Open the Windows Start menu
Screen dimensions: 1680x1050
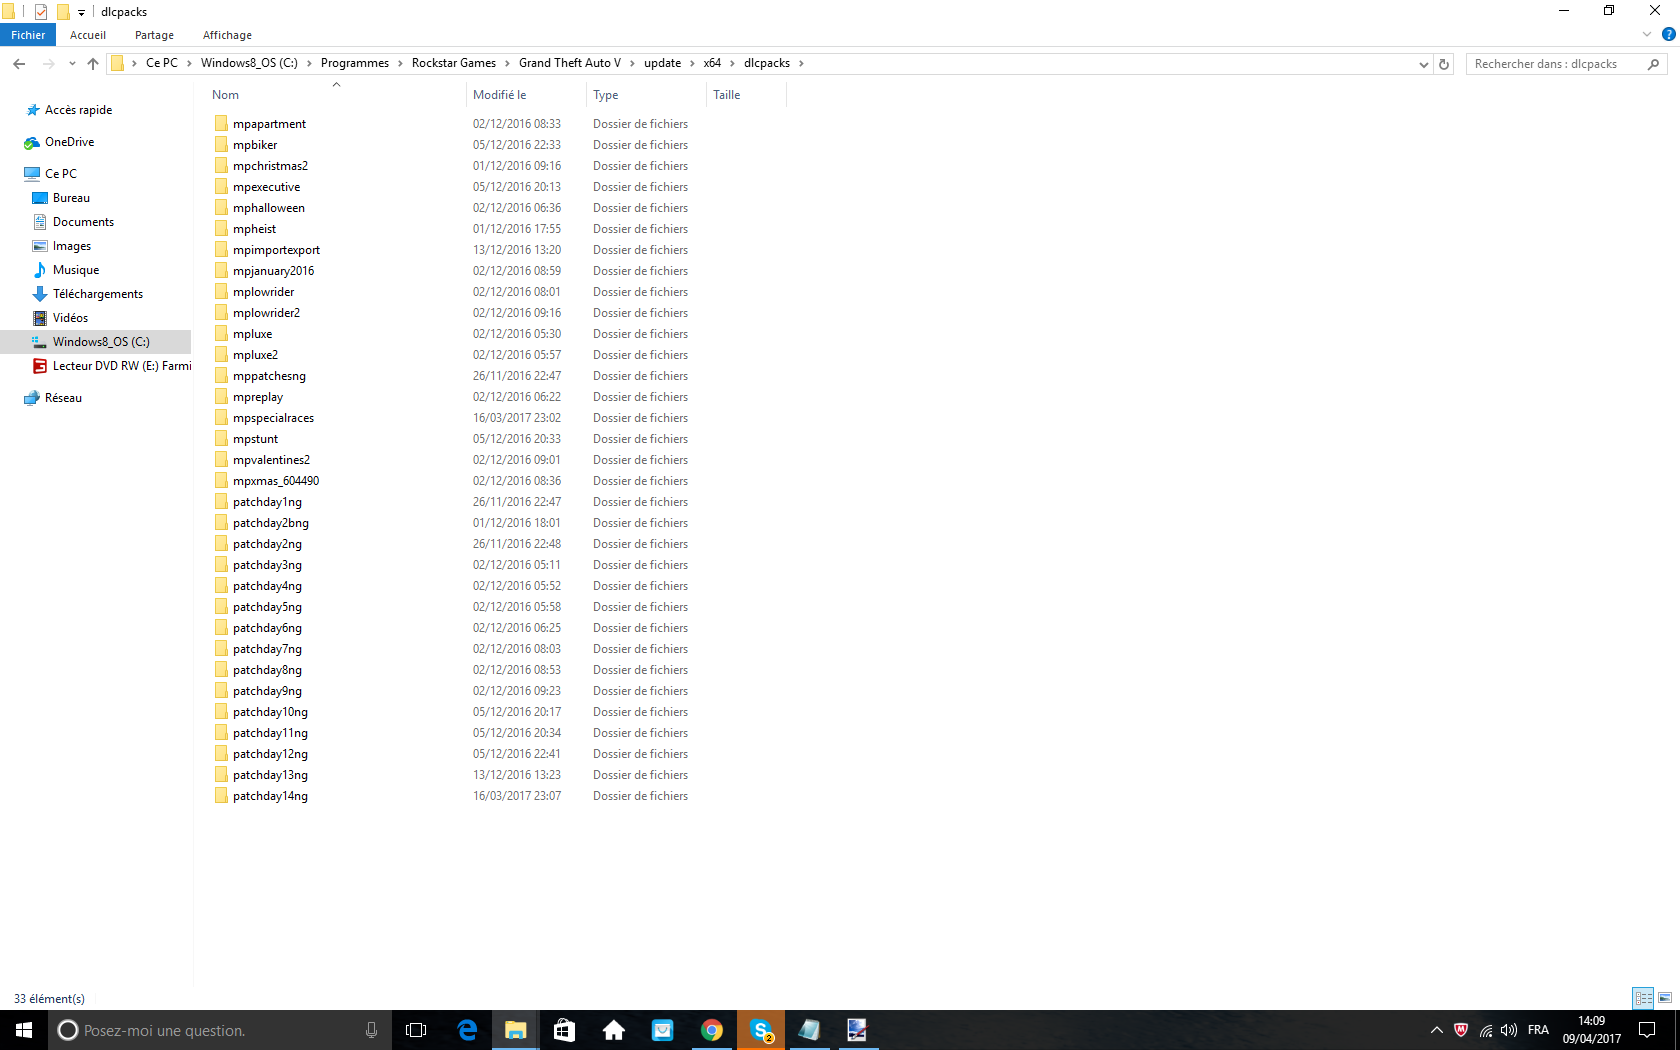click(x=24, y=1030)
